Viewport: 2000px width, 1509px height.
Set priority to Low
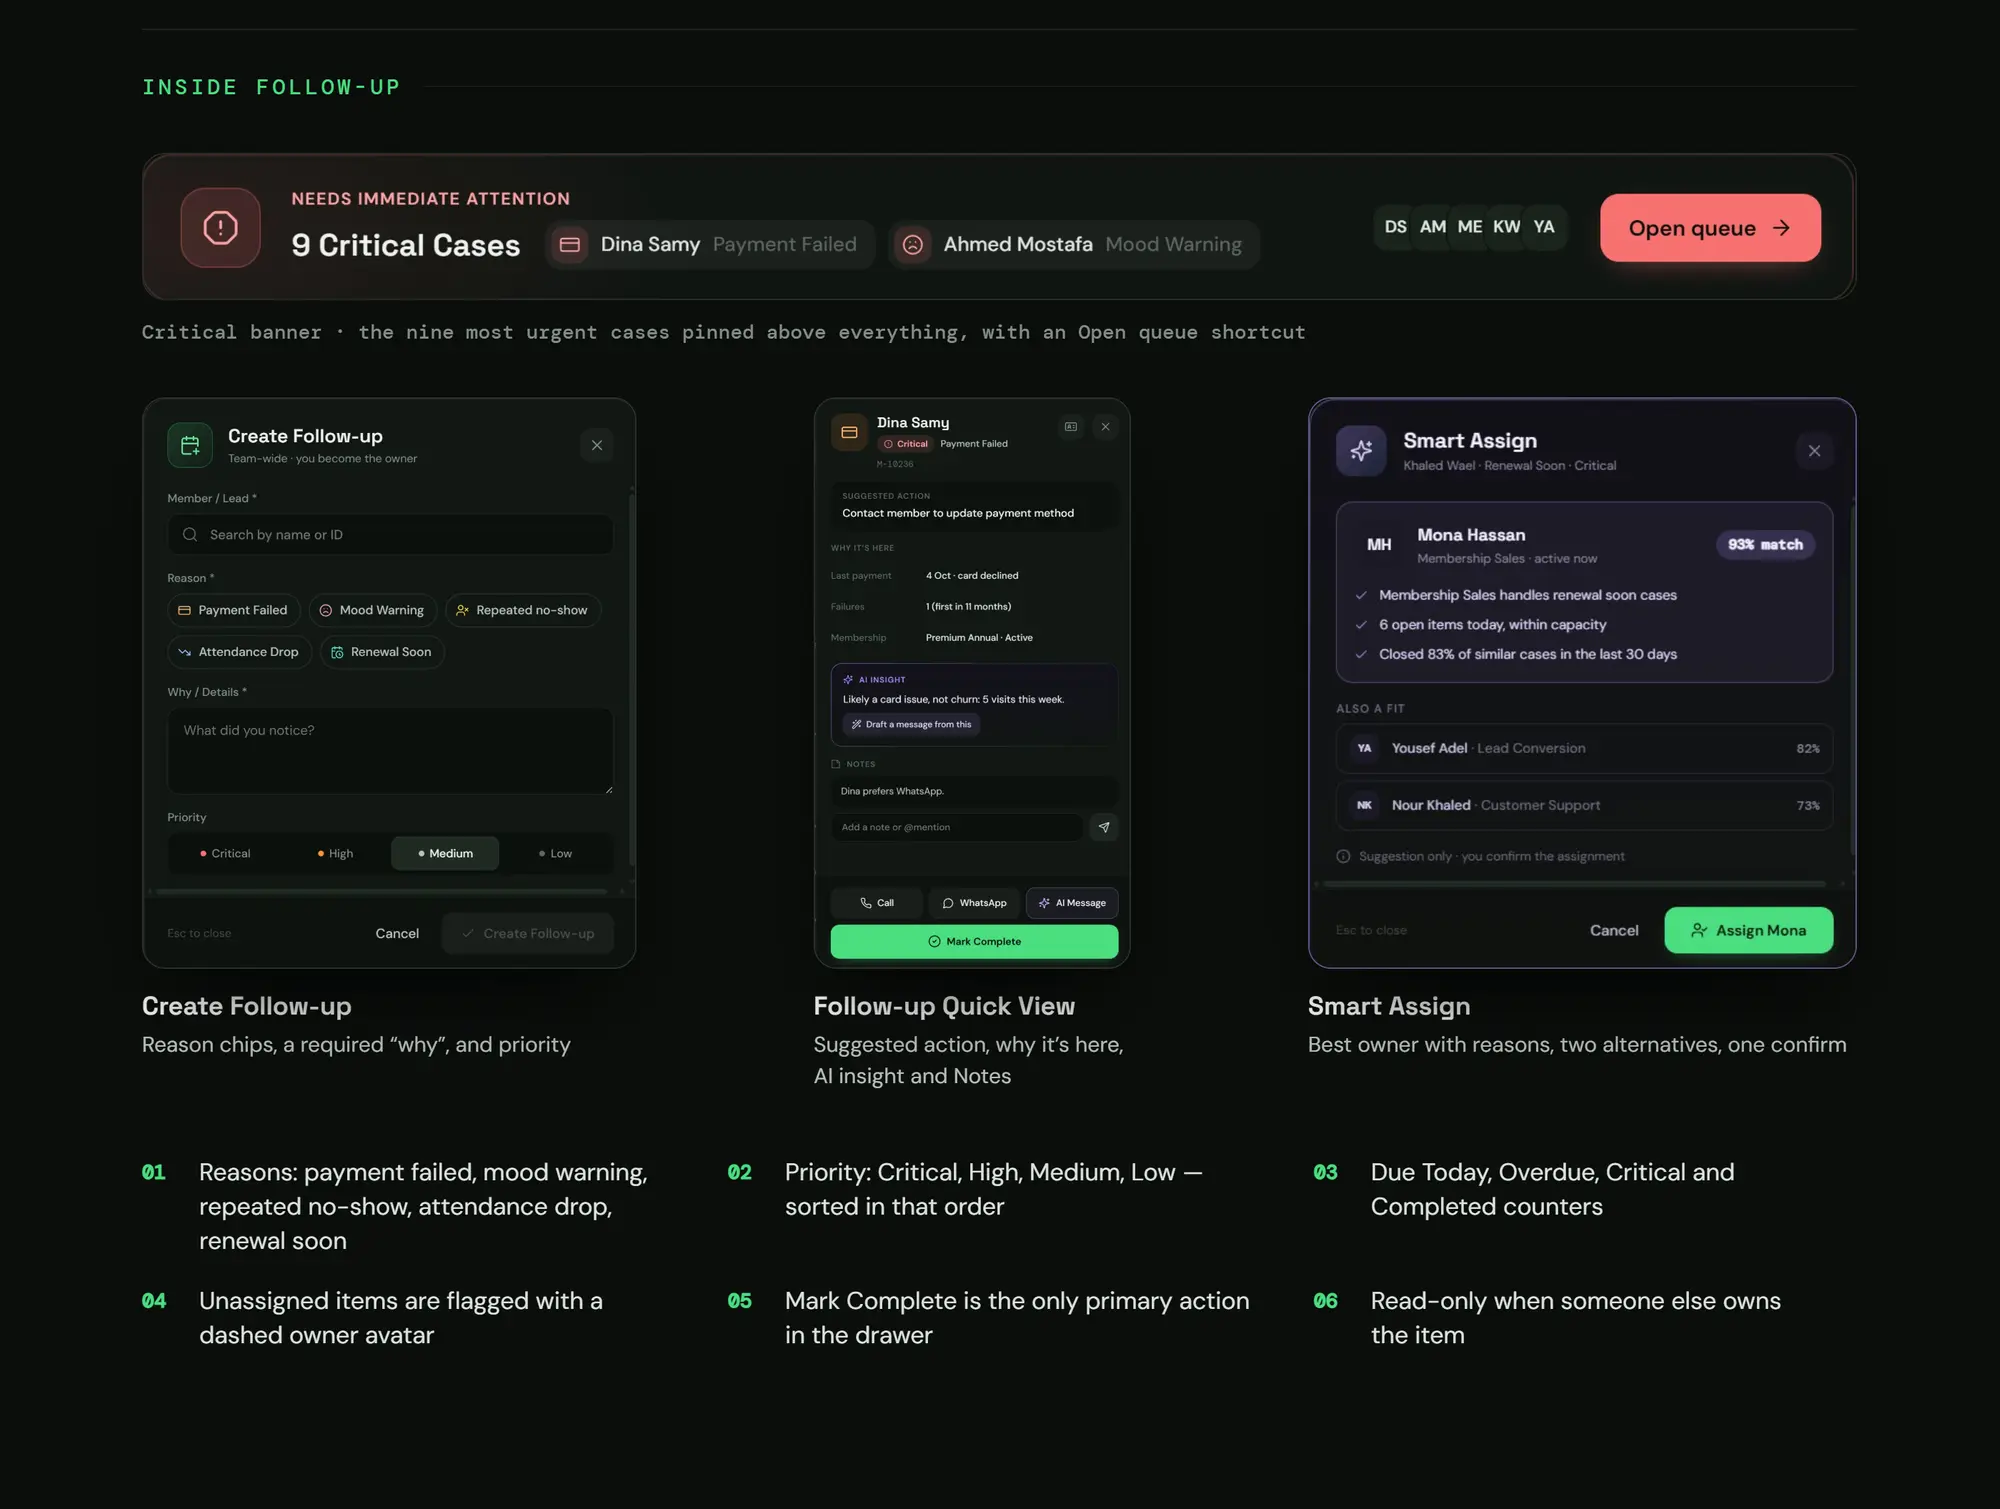[555, 853]
